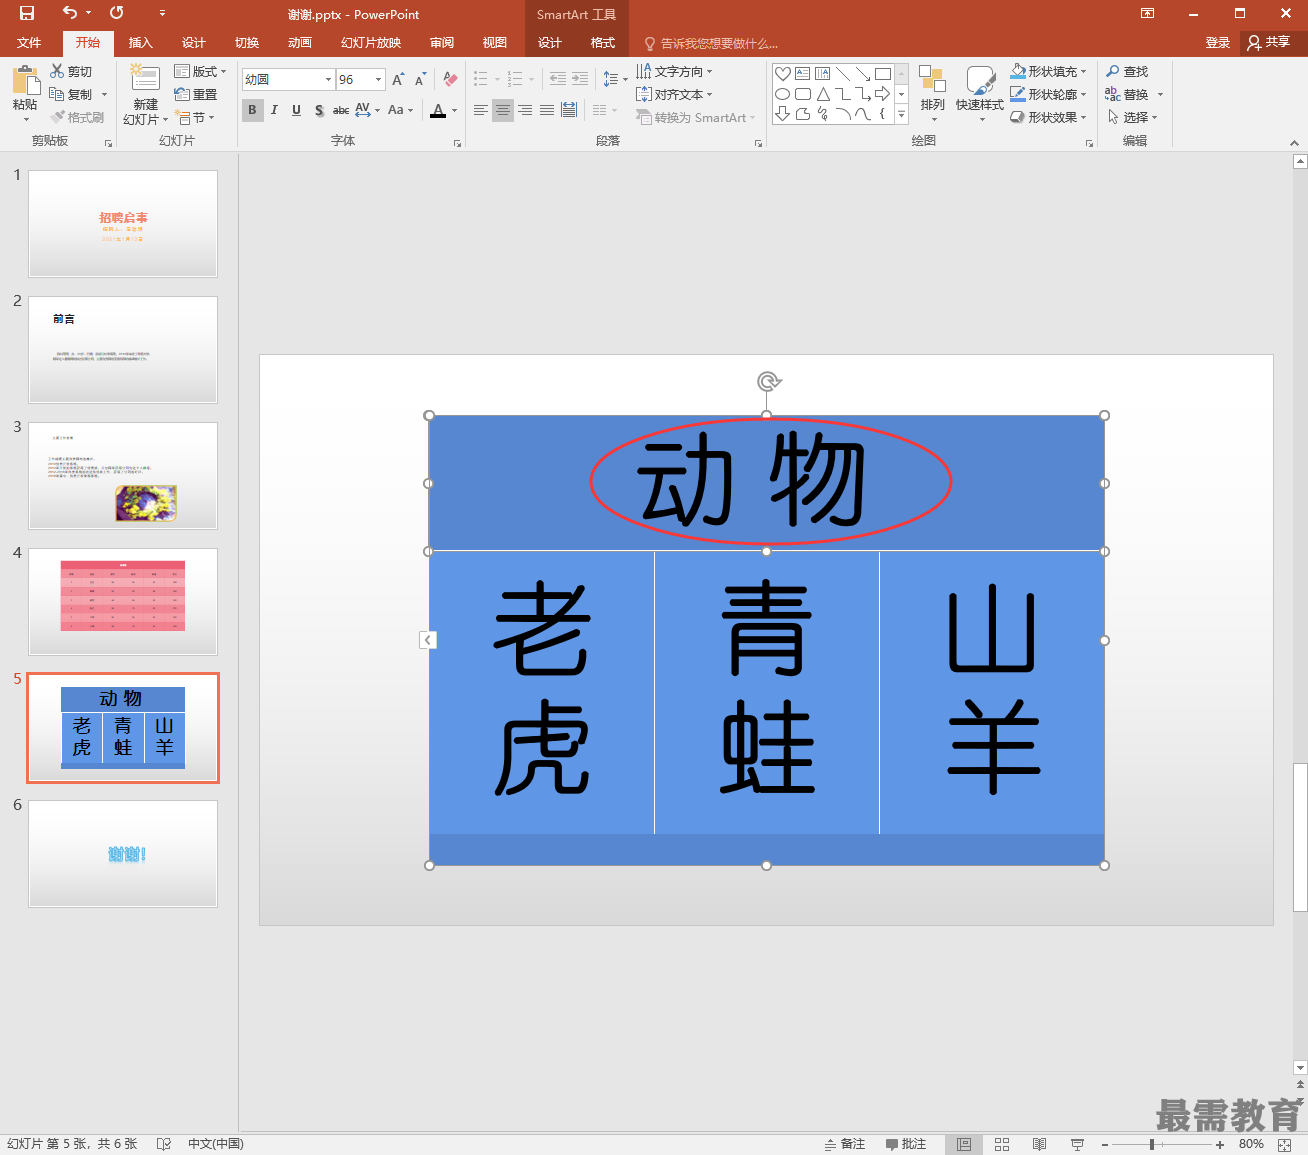Select the right arrow shape in gallery
The width and height of the screenshot is (1308, 1155).
(x=883, y=94)
